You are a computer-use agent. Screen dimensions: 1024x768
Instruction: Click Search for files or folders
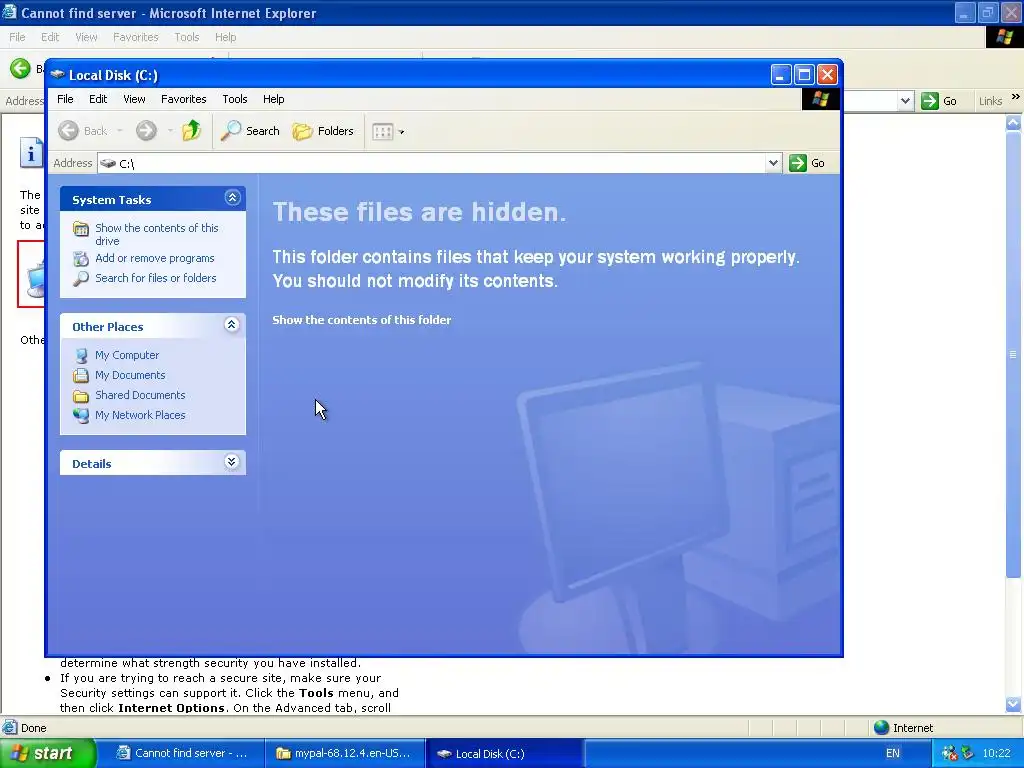(x=155, y=278)
